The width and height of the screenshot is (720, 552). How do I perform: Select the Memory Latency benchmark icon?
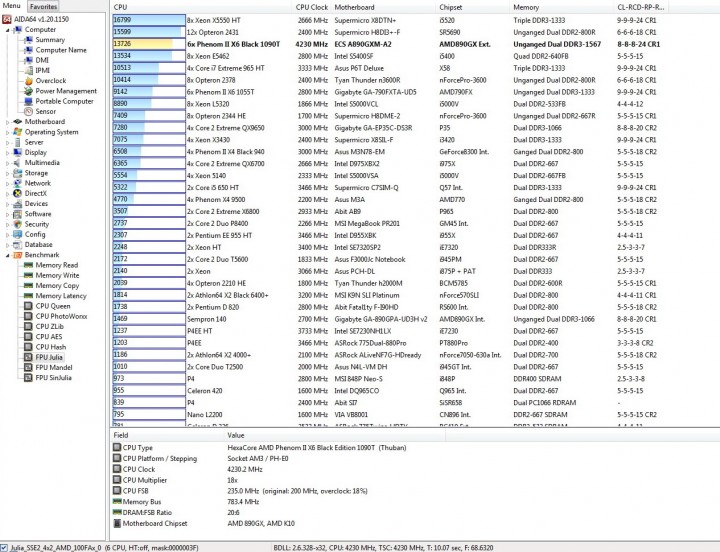click(28, 296)
